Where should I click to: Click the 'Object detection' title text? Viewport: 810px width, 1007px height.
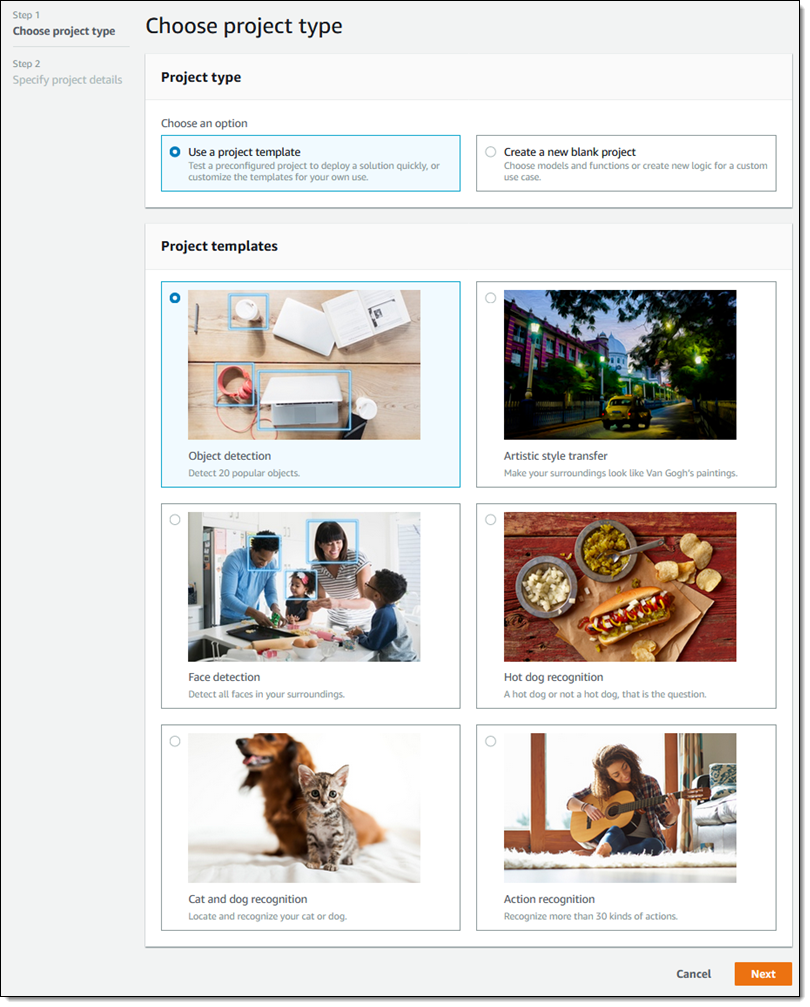tap(229, 456)
